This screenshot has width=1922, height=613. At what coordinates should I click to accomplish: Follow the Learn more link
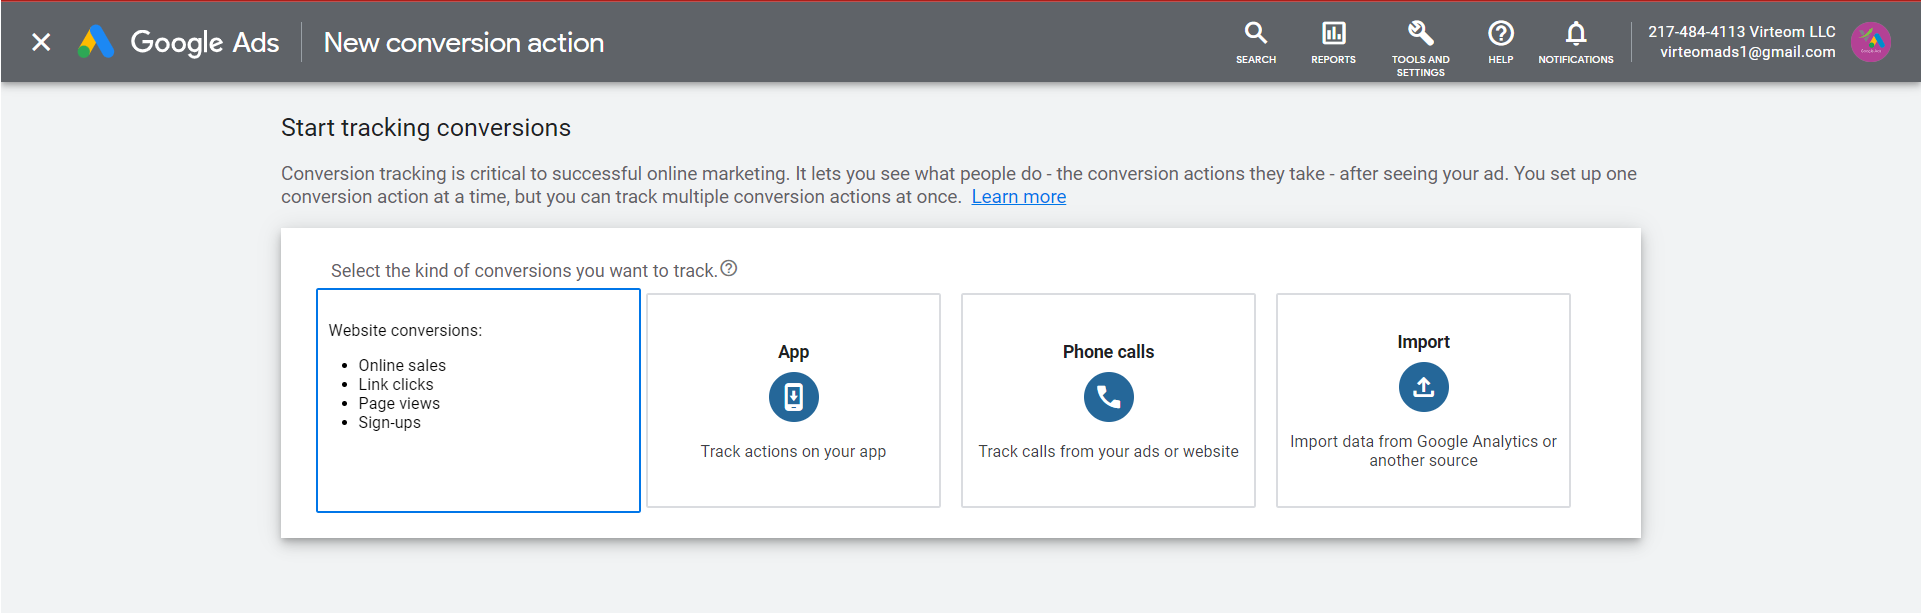click(1018, 197)
